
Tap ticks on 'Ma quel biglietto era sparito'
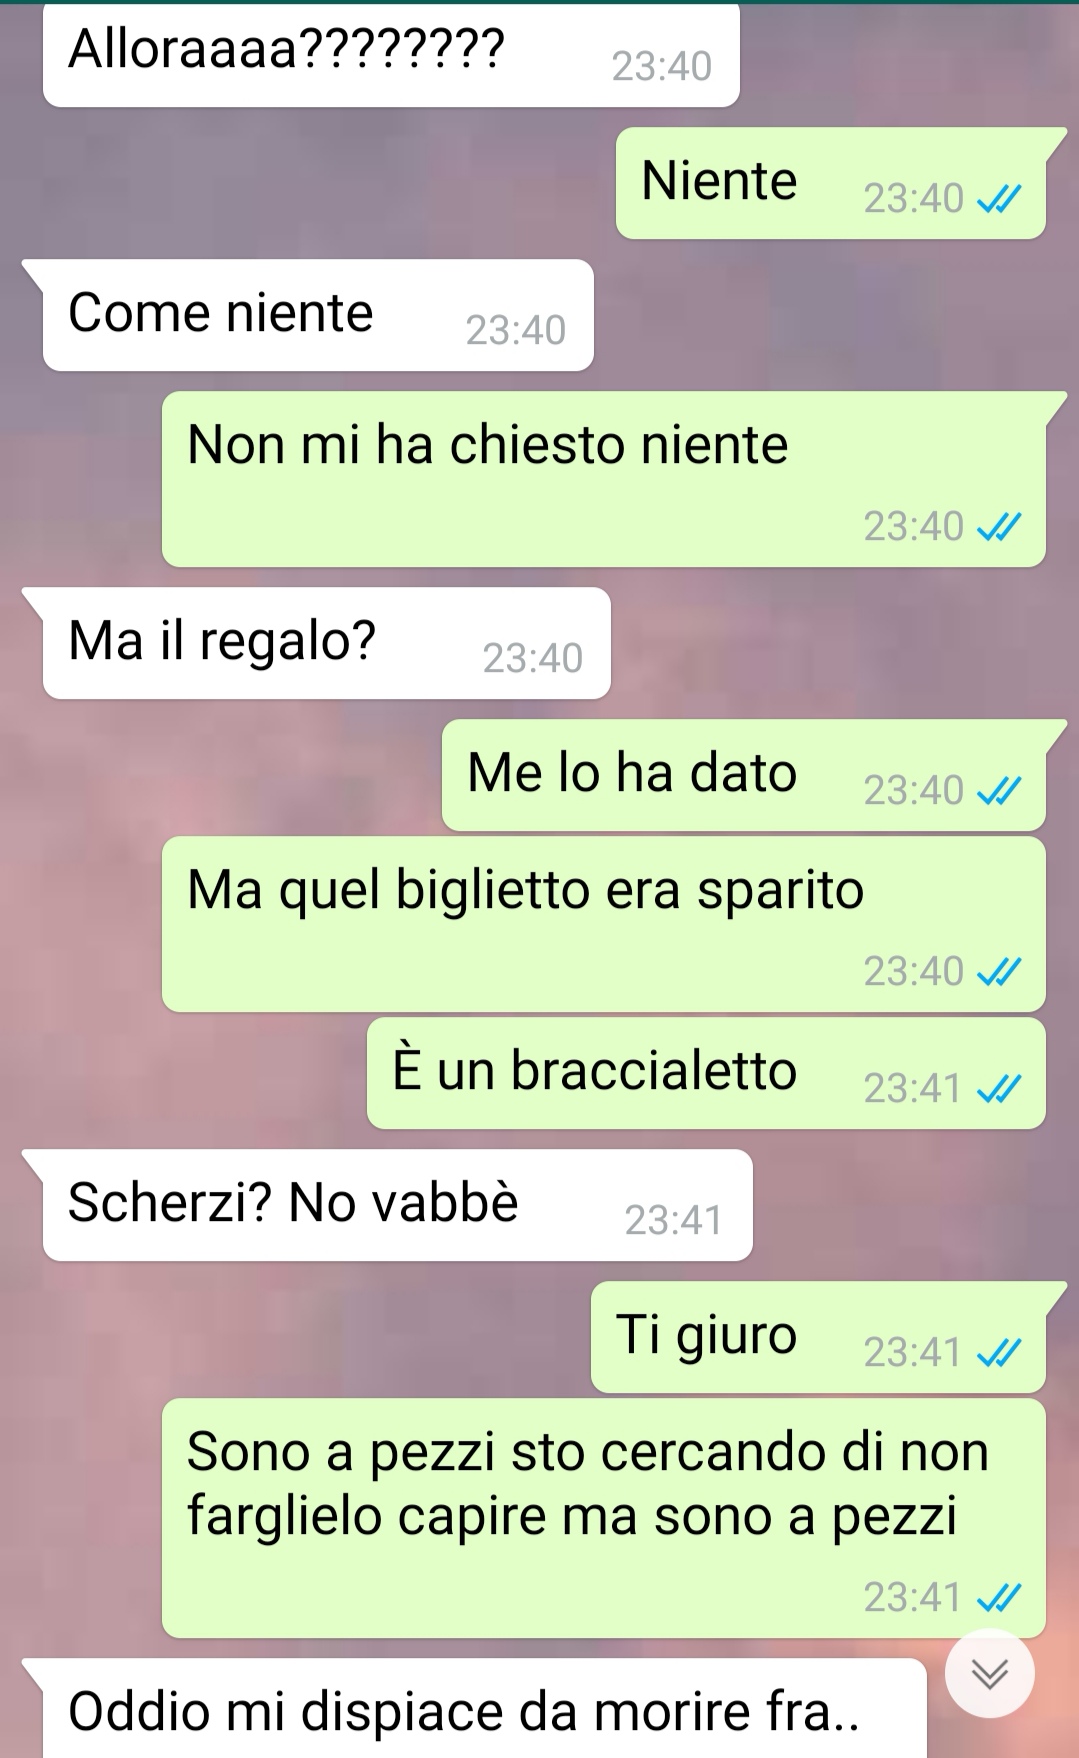[x=999, y=972]
